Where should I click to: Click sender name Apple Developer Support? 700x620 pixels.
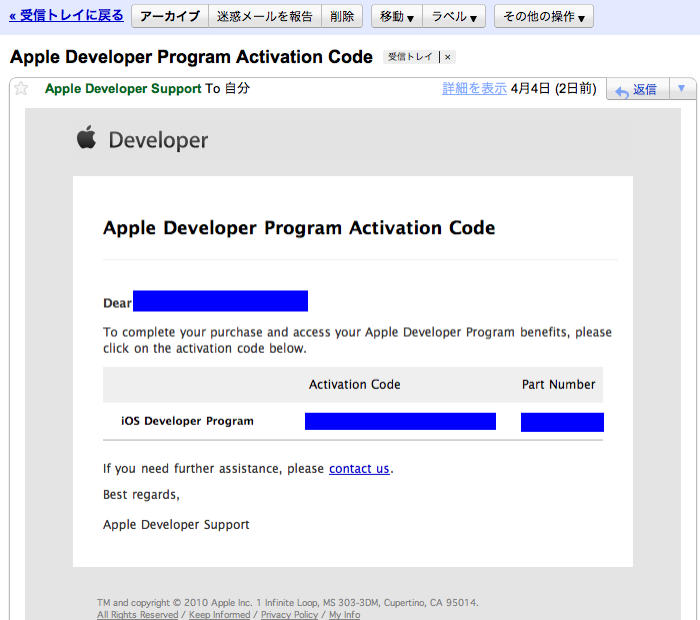coord(123,88)
